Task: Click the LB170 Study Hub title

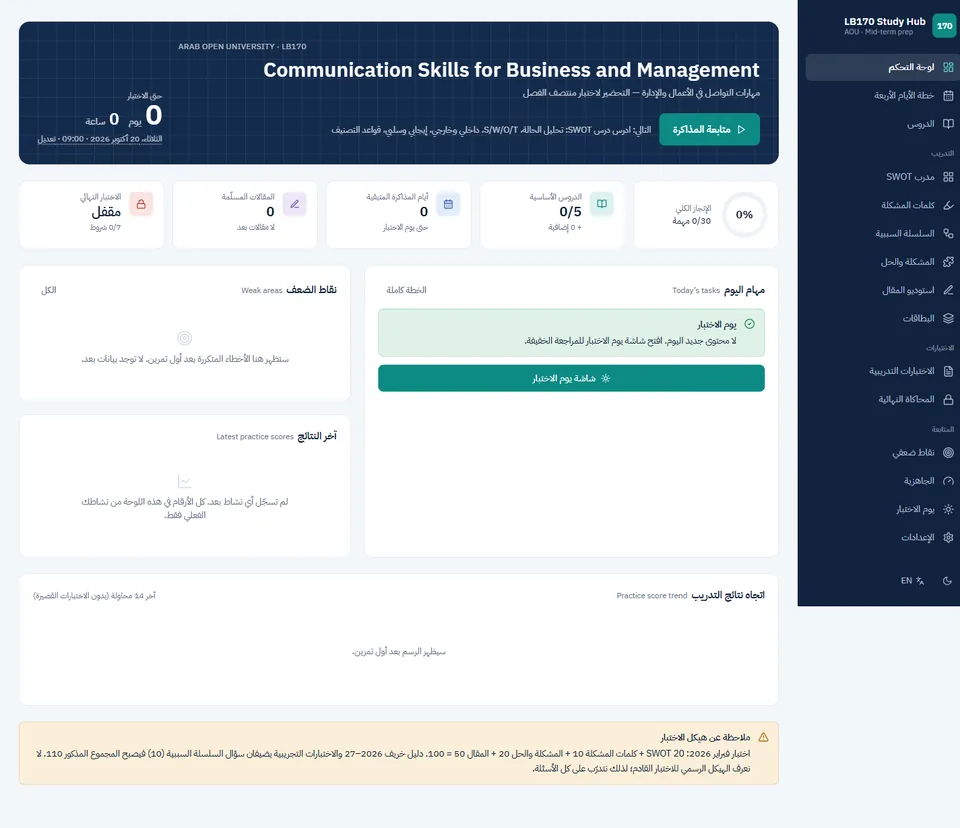Action: (885, 21)
